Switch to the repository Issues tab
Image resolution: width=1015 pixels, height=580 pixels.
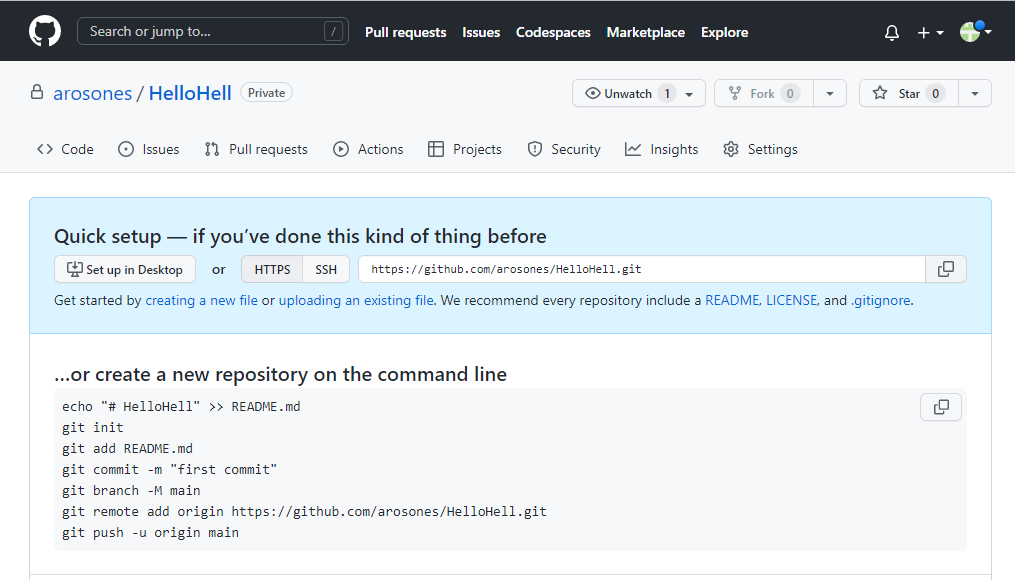tap(149, 149)
